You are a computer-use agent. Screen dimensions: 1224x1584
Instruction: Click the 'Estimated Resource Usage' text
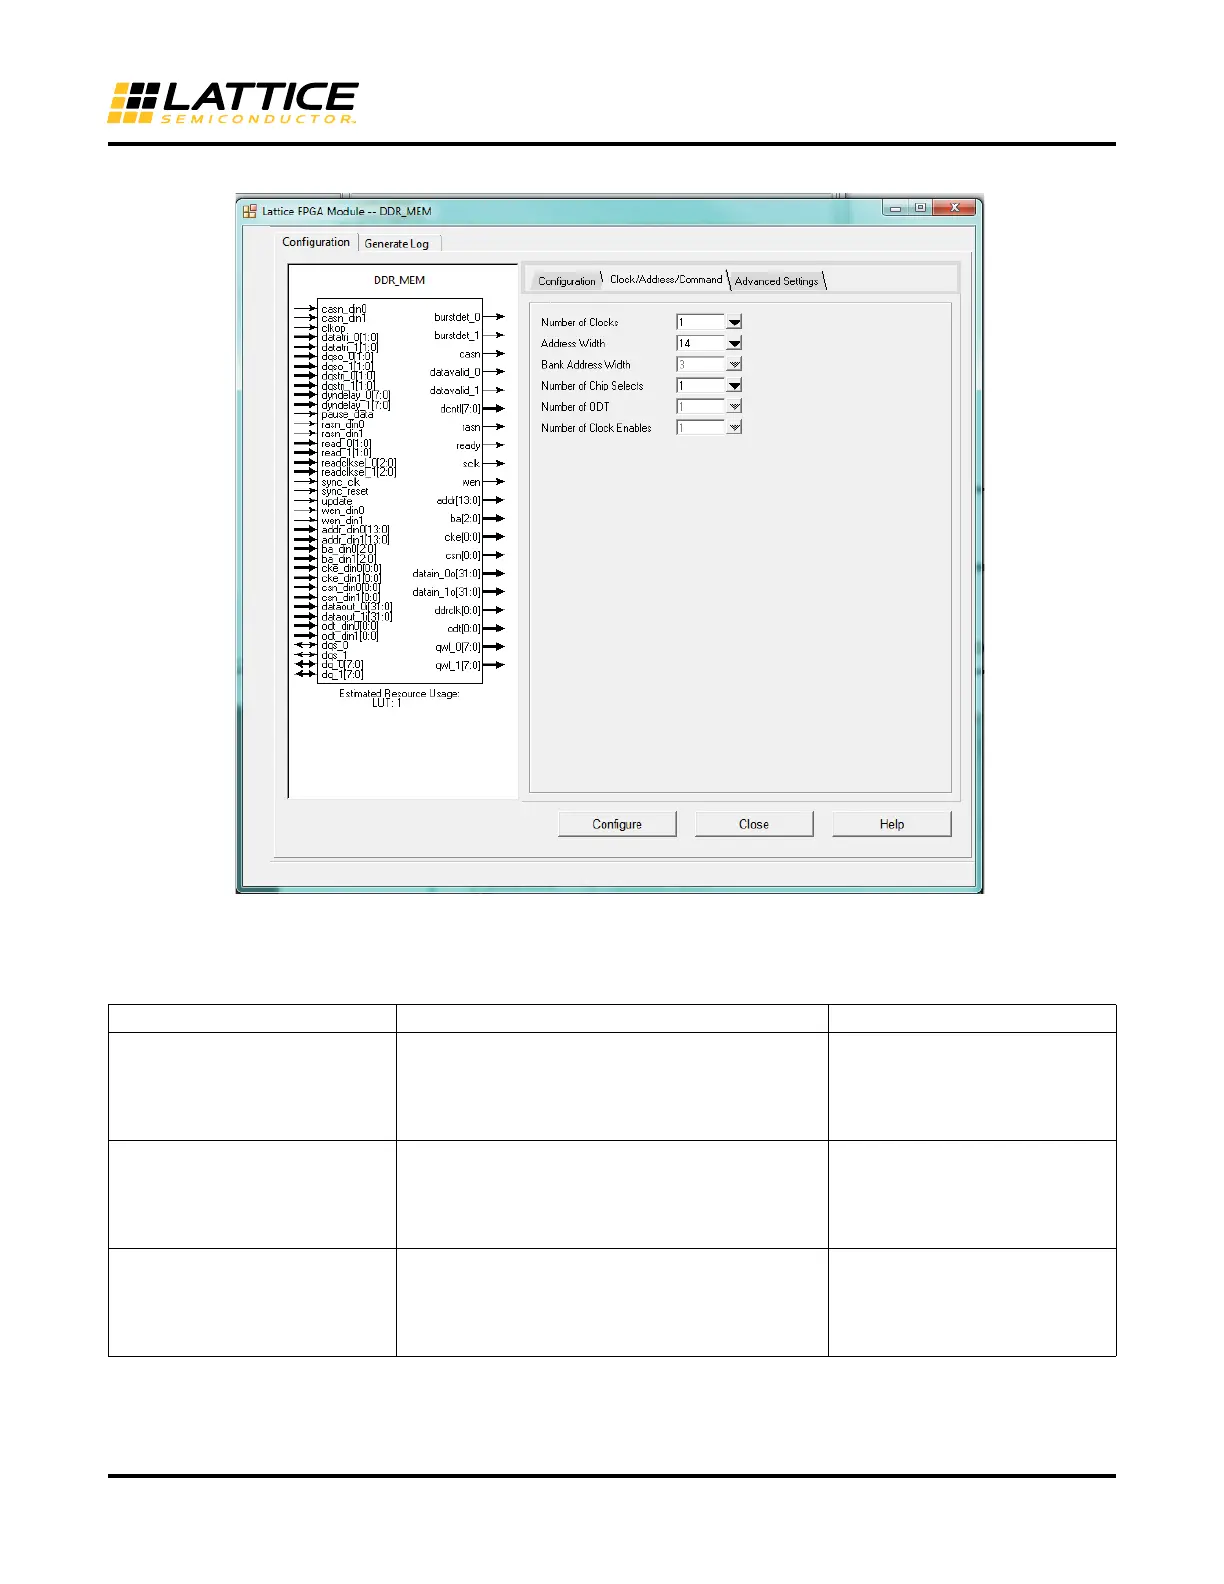399,693
